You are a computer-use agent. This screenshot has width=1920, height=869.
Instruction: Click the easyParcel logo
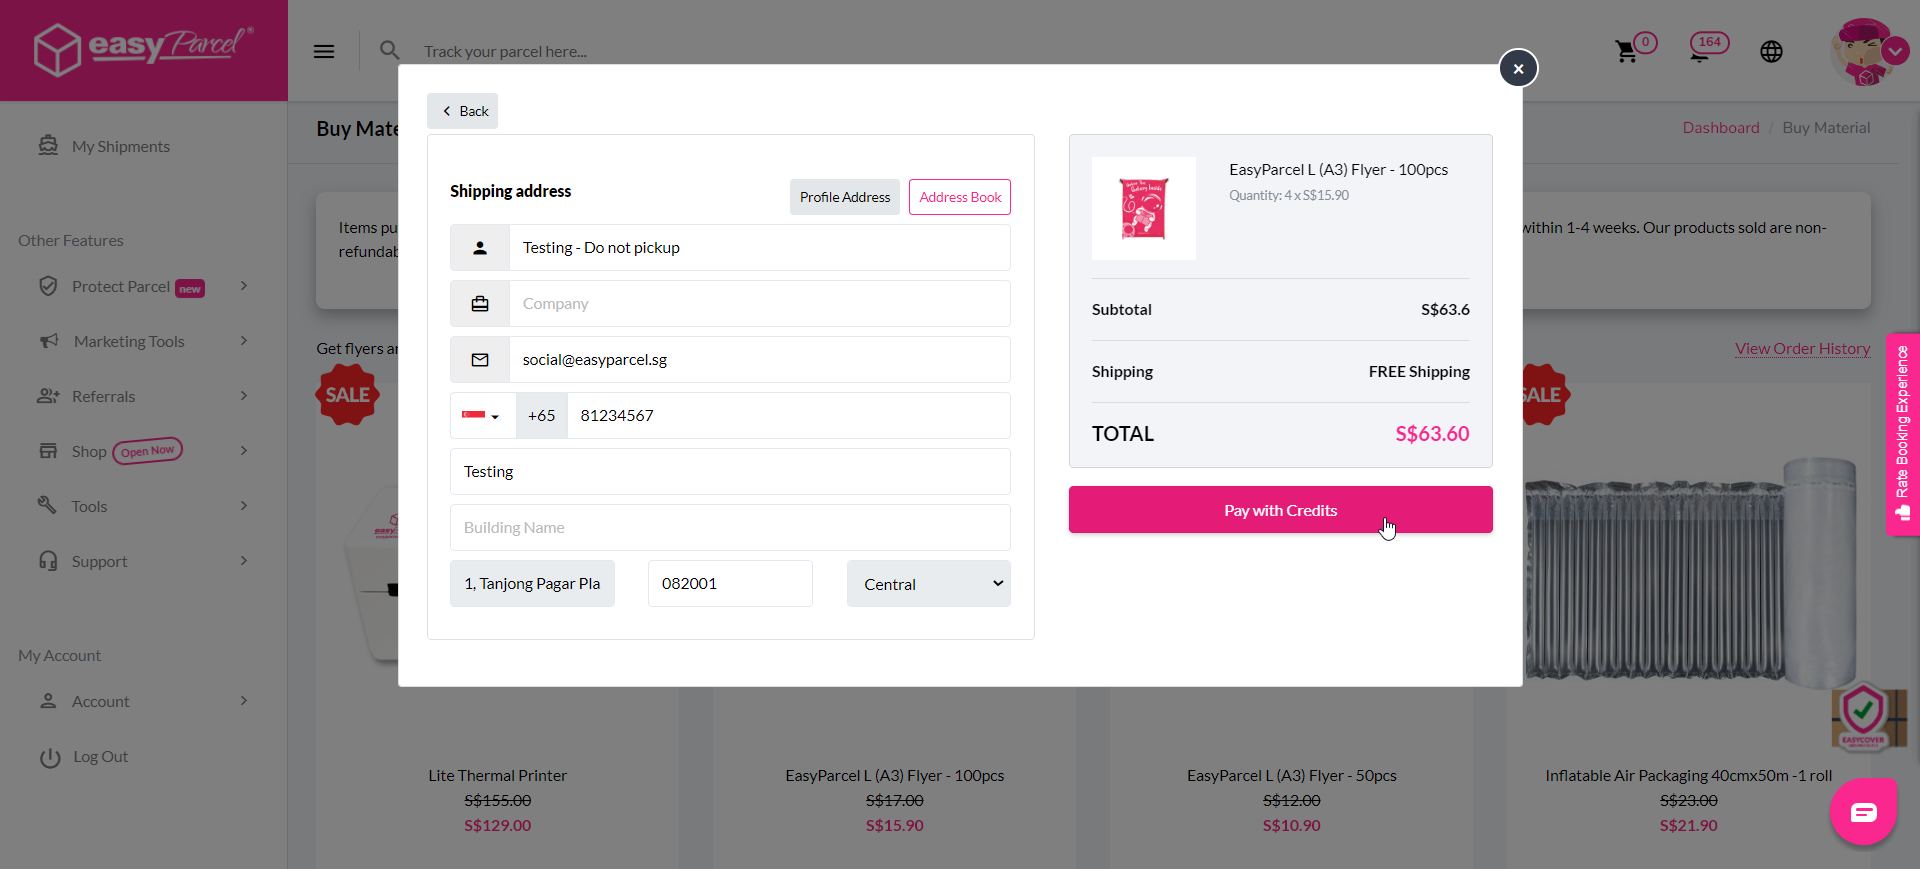tap(144, 49)
